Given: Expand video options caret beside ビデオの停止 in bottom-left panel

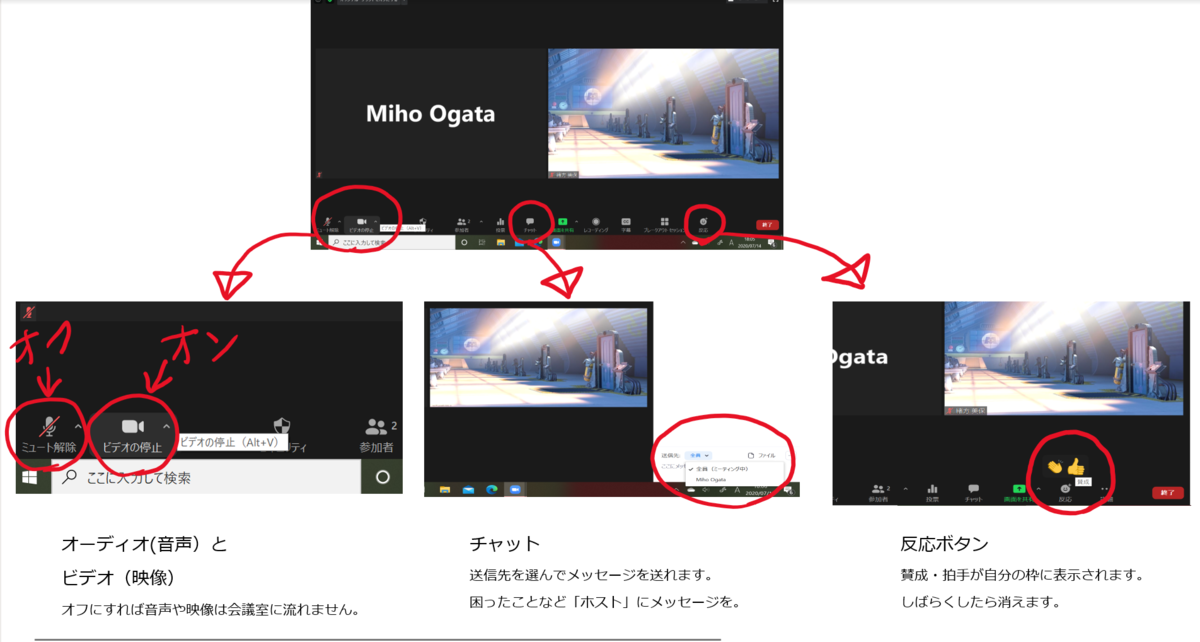Looking at the screenshot, I should (166, 426).
